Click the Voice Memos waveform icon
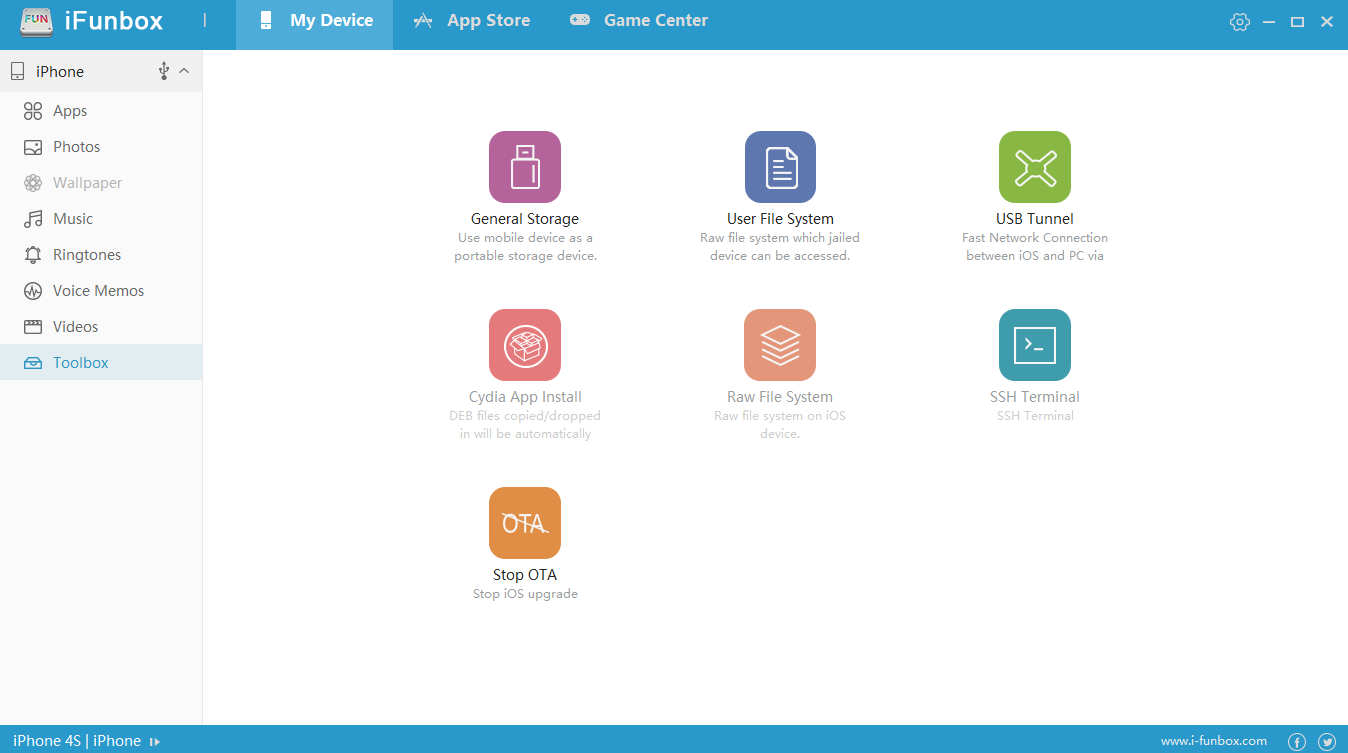1348x753 pixels. click(x=33, y=291)
